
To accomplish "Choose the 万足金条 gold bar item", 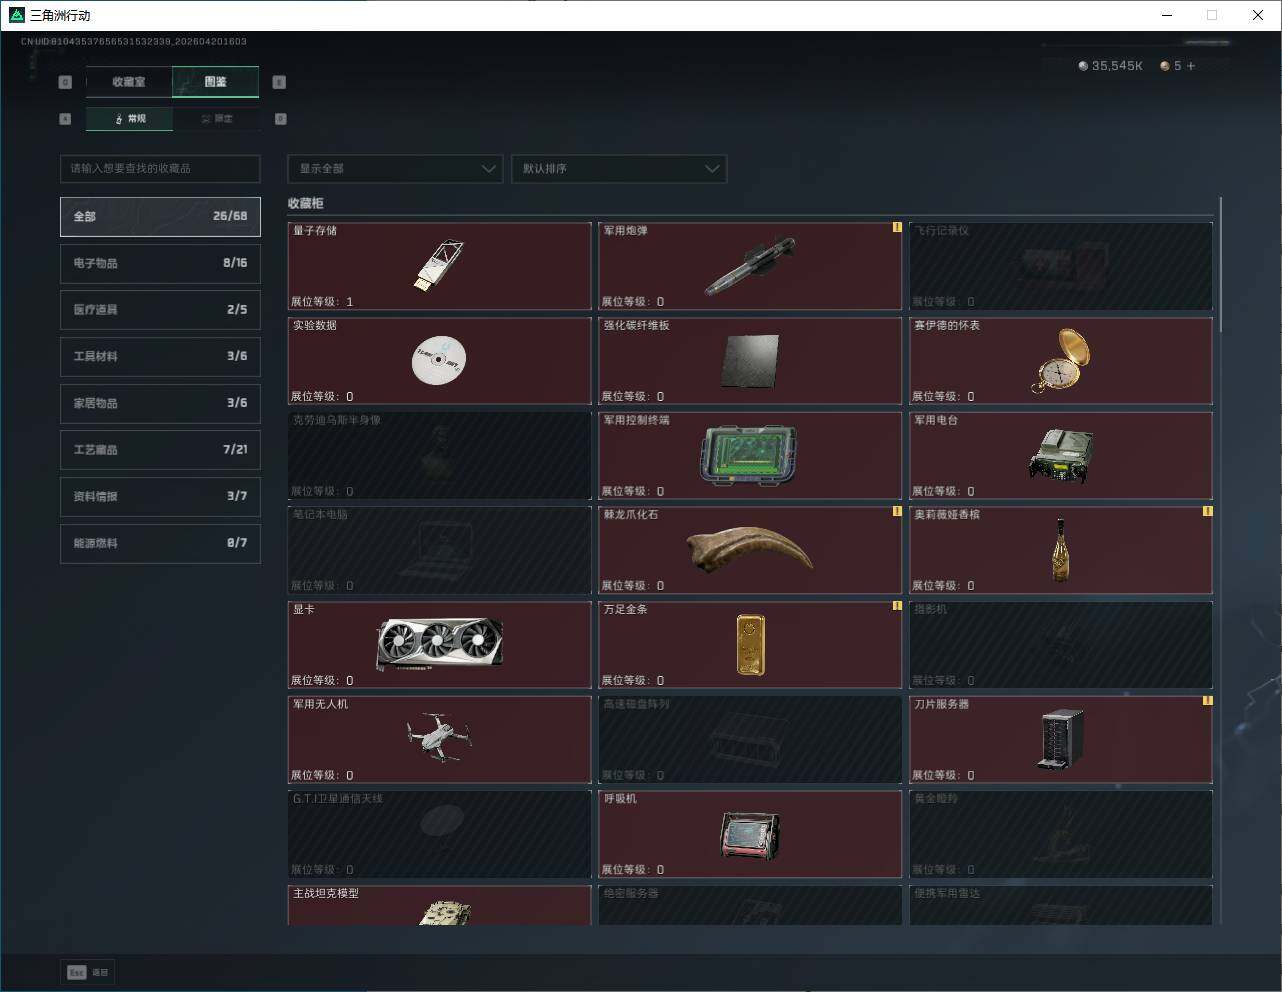I will [750, 645].
